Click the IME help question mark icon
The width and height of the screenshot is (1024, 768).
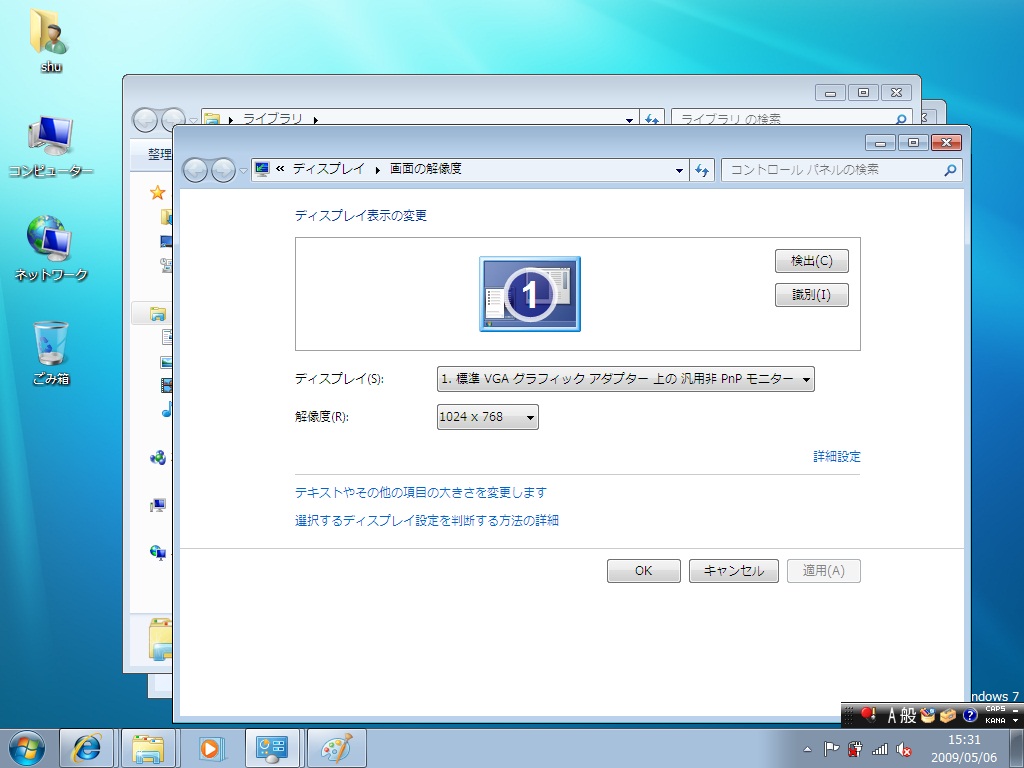click(970, 715)
